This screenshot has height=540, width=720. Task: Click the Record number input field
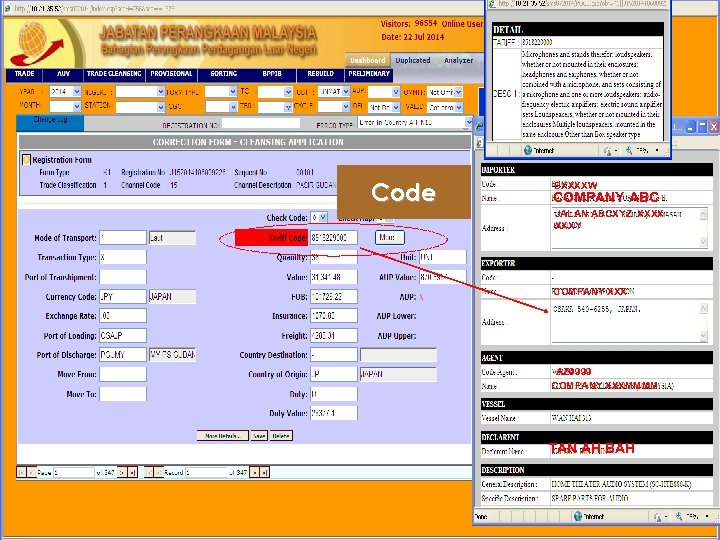click(x=206, y=472)
